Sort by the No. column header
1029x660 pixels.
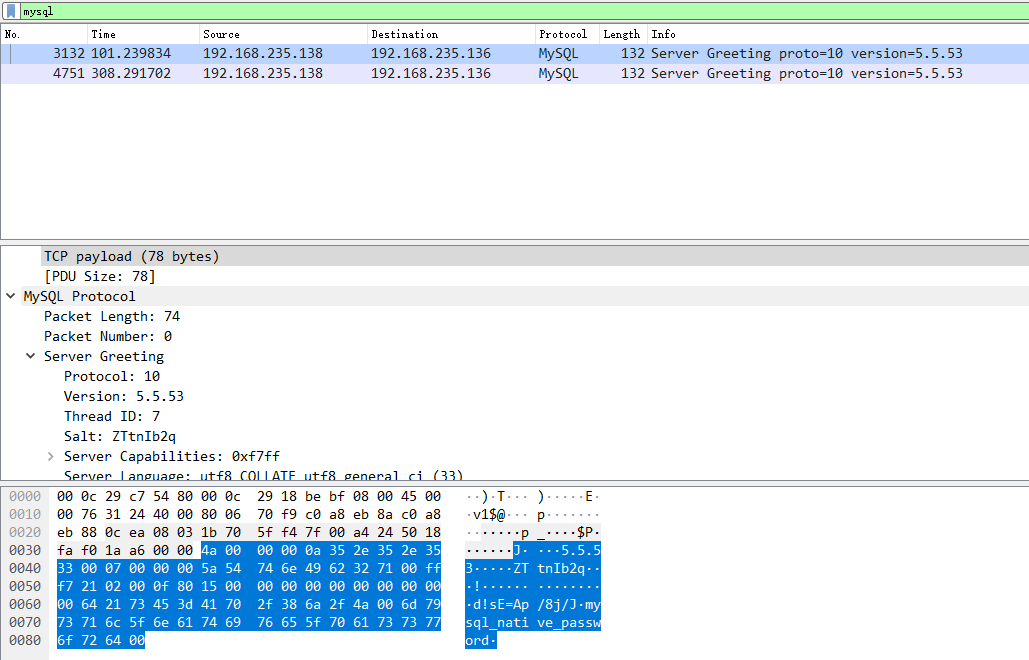(40, 34)
